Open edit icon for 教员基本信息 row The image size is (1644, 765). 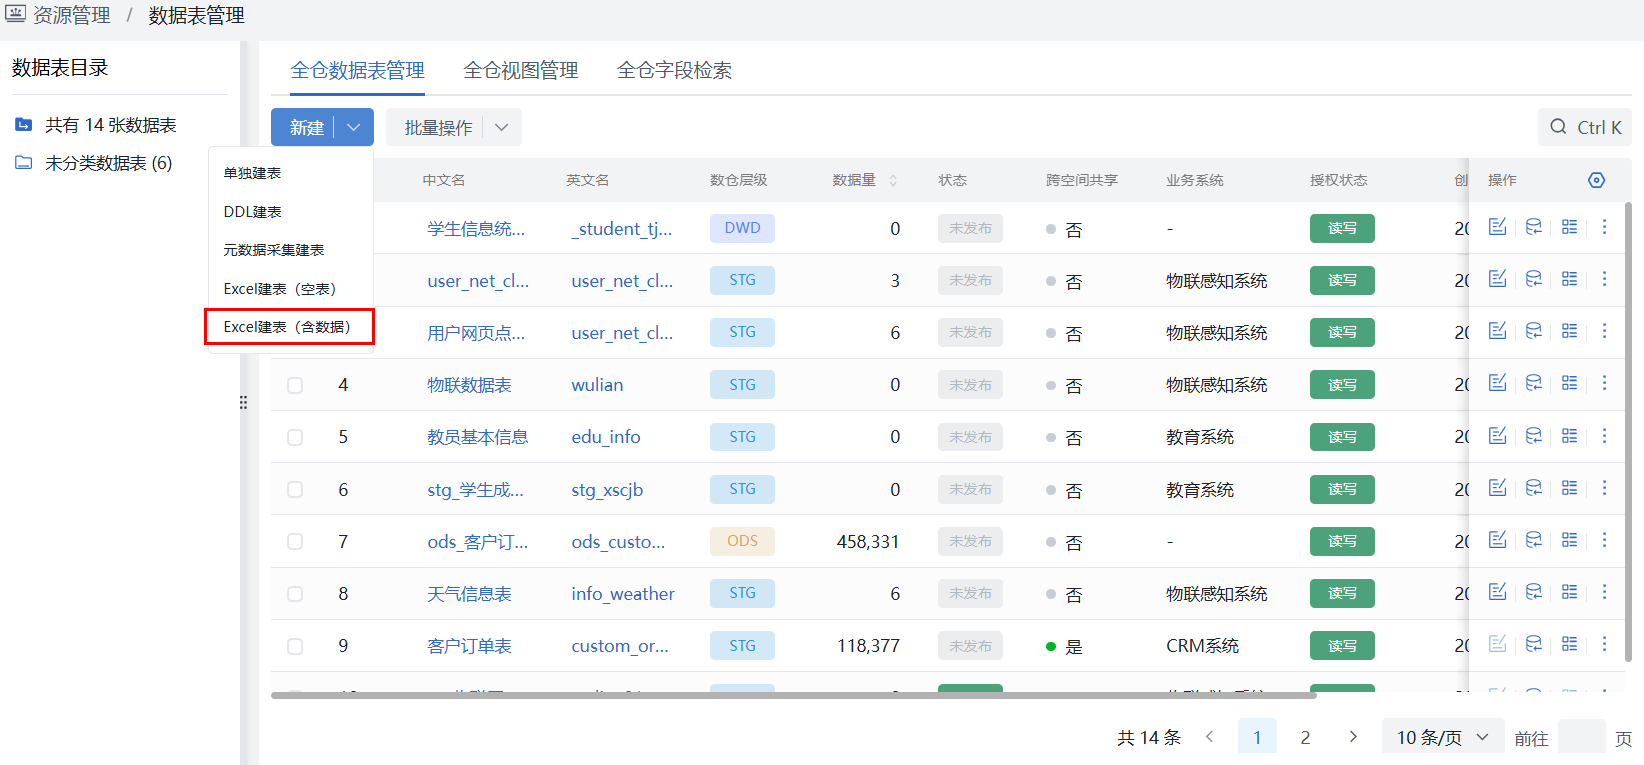click(x=1497, y=436)
